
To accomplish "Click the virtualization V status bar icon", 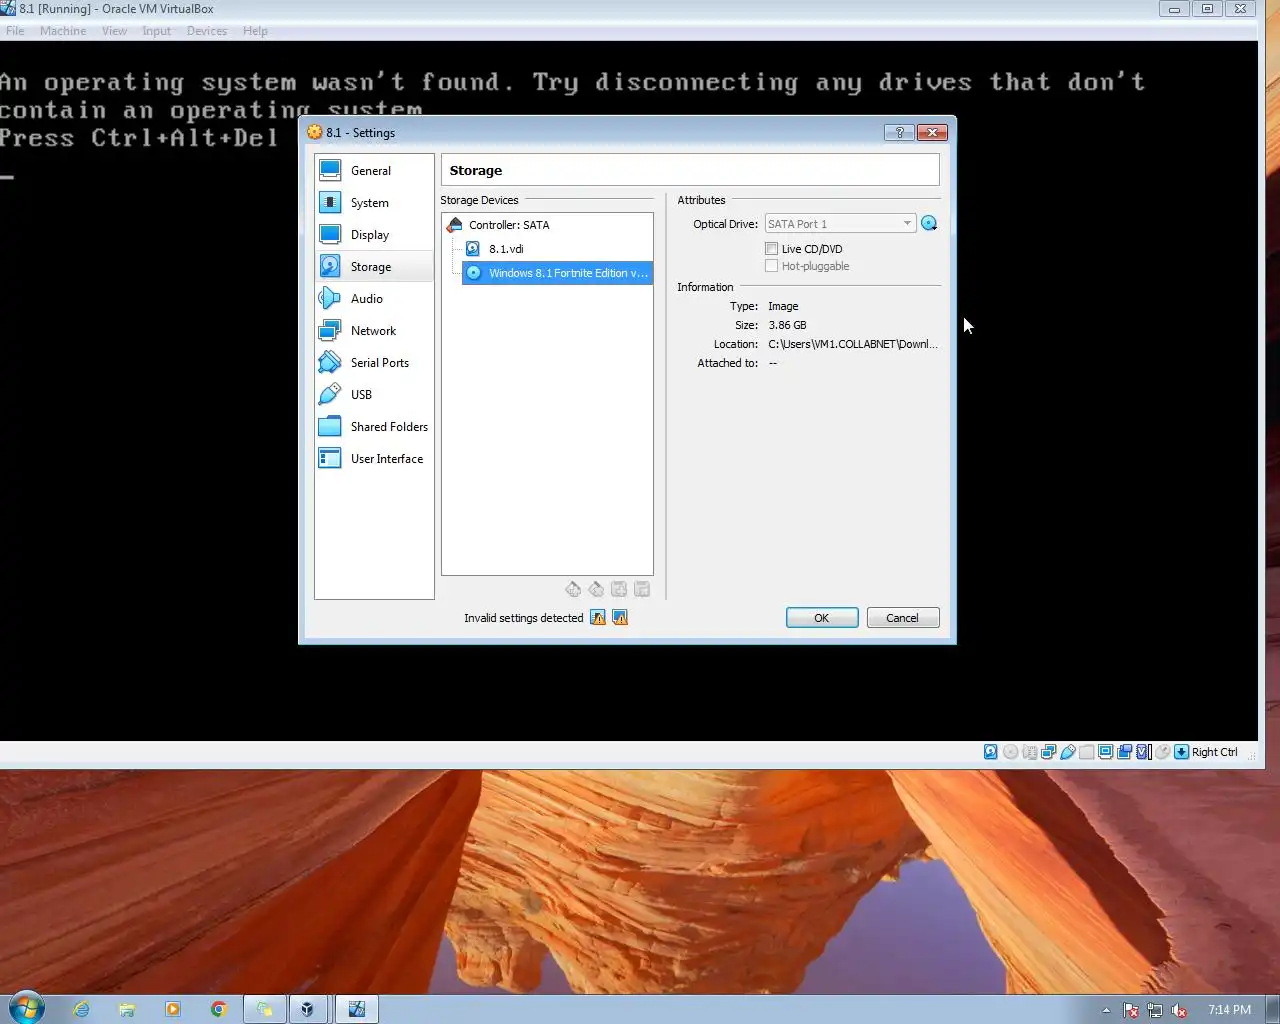I will 1143,752.
